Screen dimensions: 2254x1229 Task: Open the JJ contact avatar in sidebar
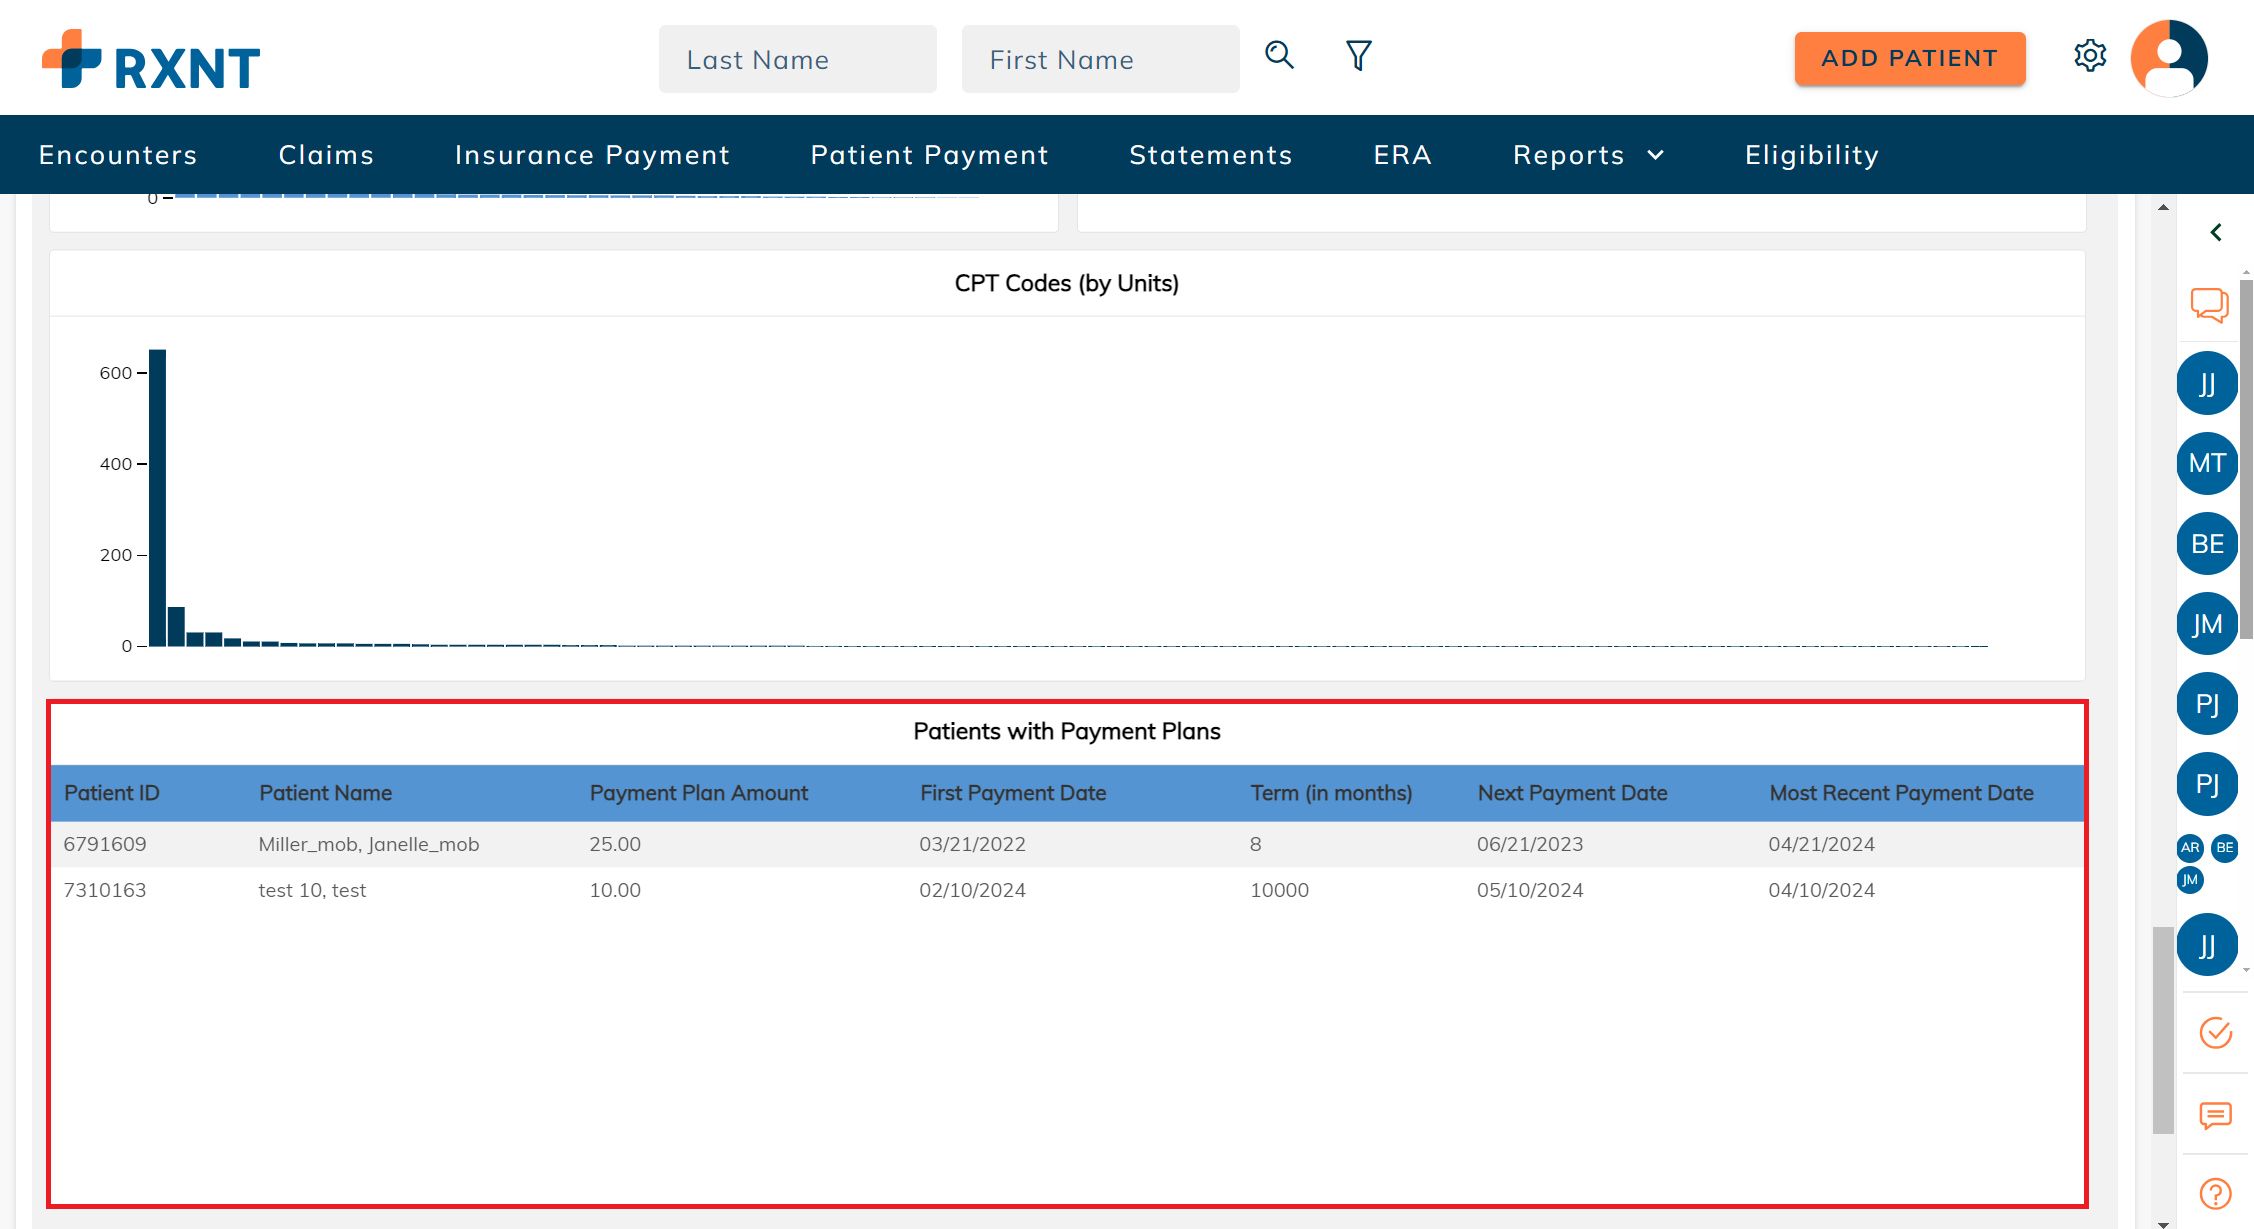(x=2207, y=383)
